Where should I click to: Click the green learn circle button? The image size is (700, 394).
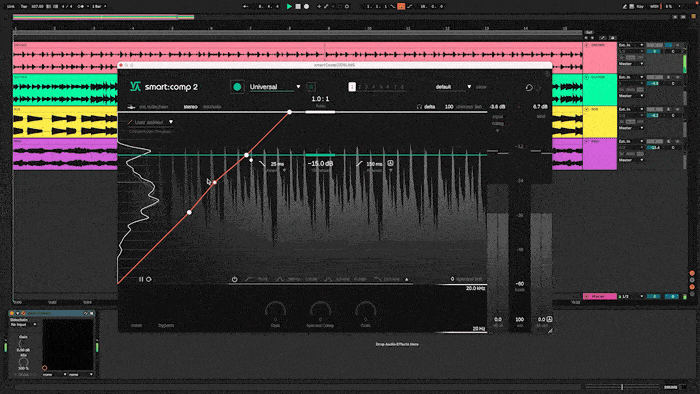(x=237, y=87)
